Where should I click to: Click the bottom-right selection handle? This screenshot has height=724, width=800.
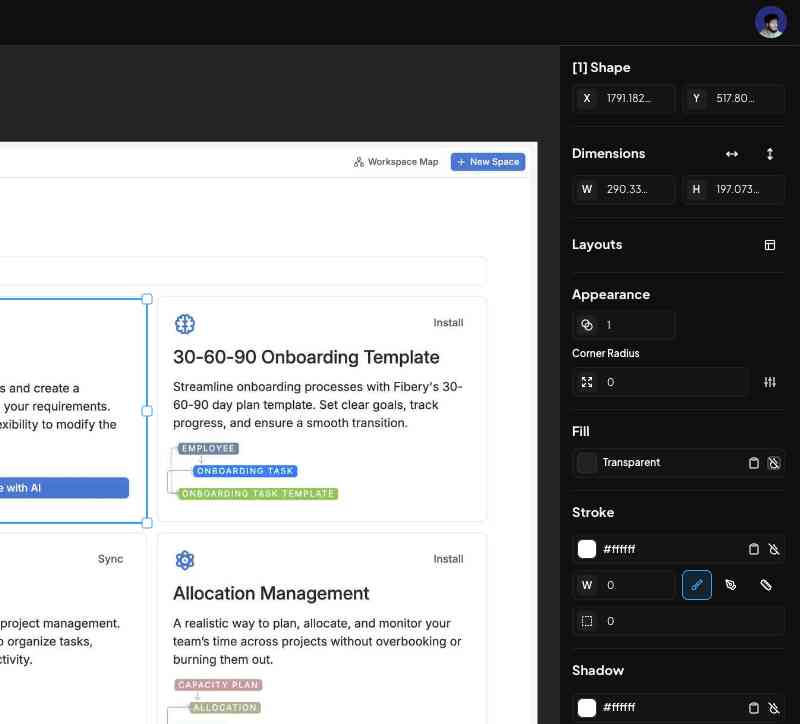(147, 523)
